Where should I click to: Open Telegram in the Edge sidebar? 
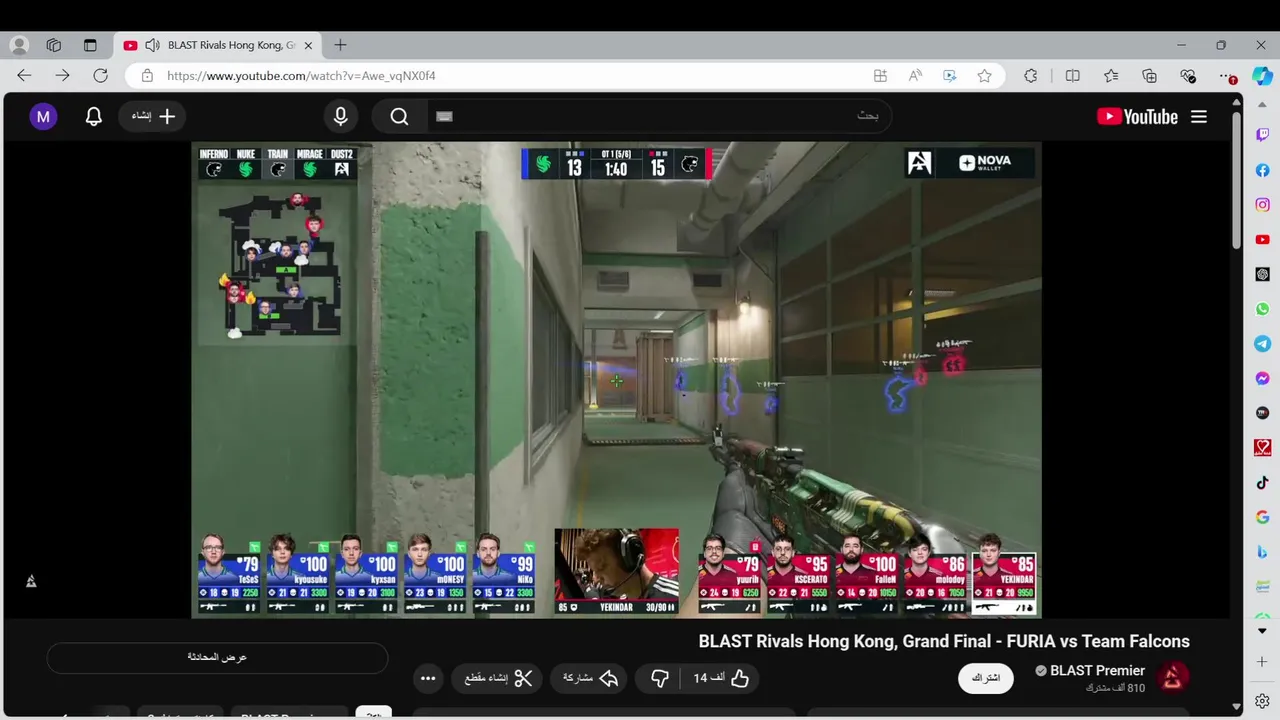(1262, 344)
